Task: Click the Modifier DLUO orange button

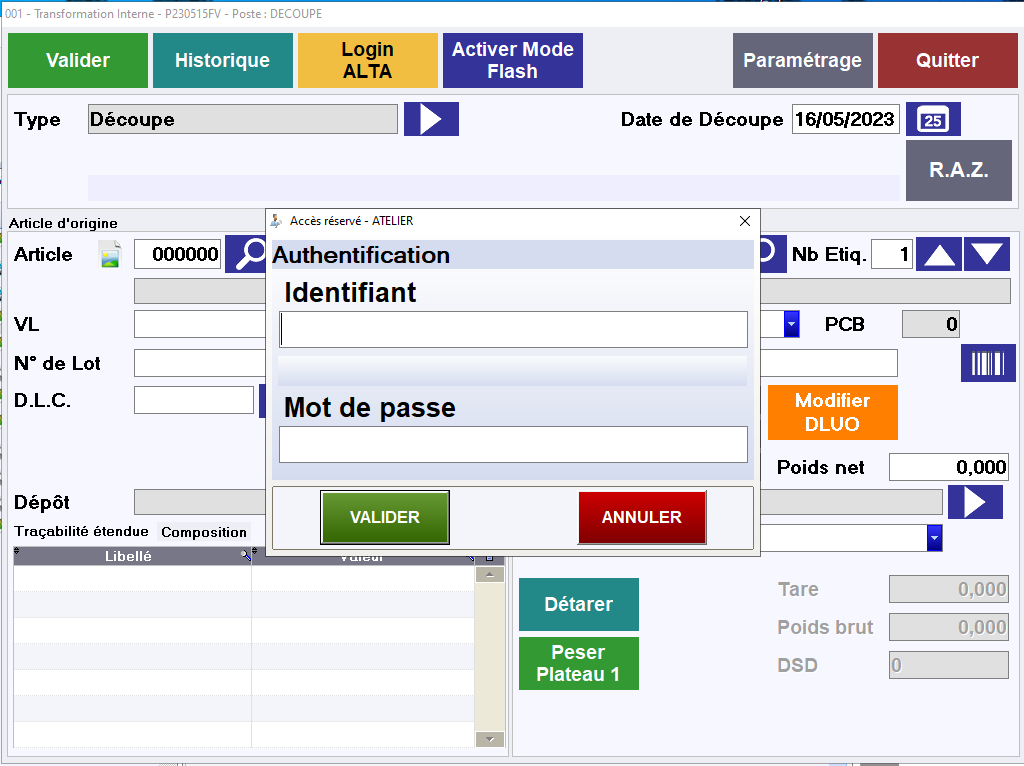Action: (832, 412)
